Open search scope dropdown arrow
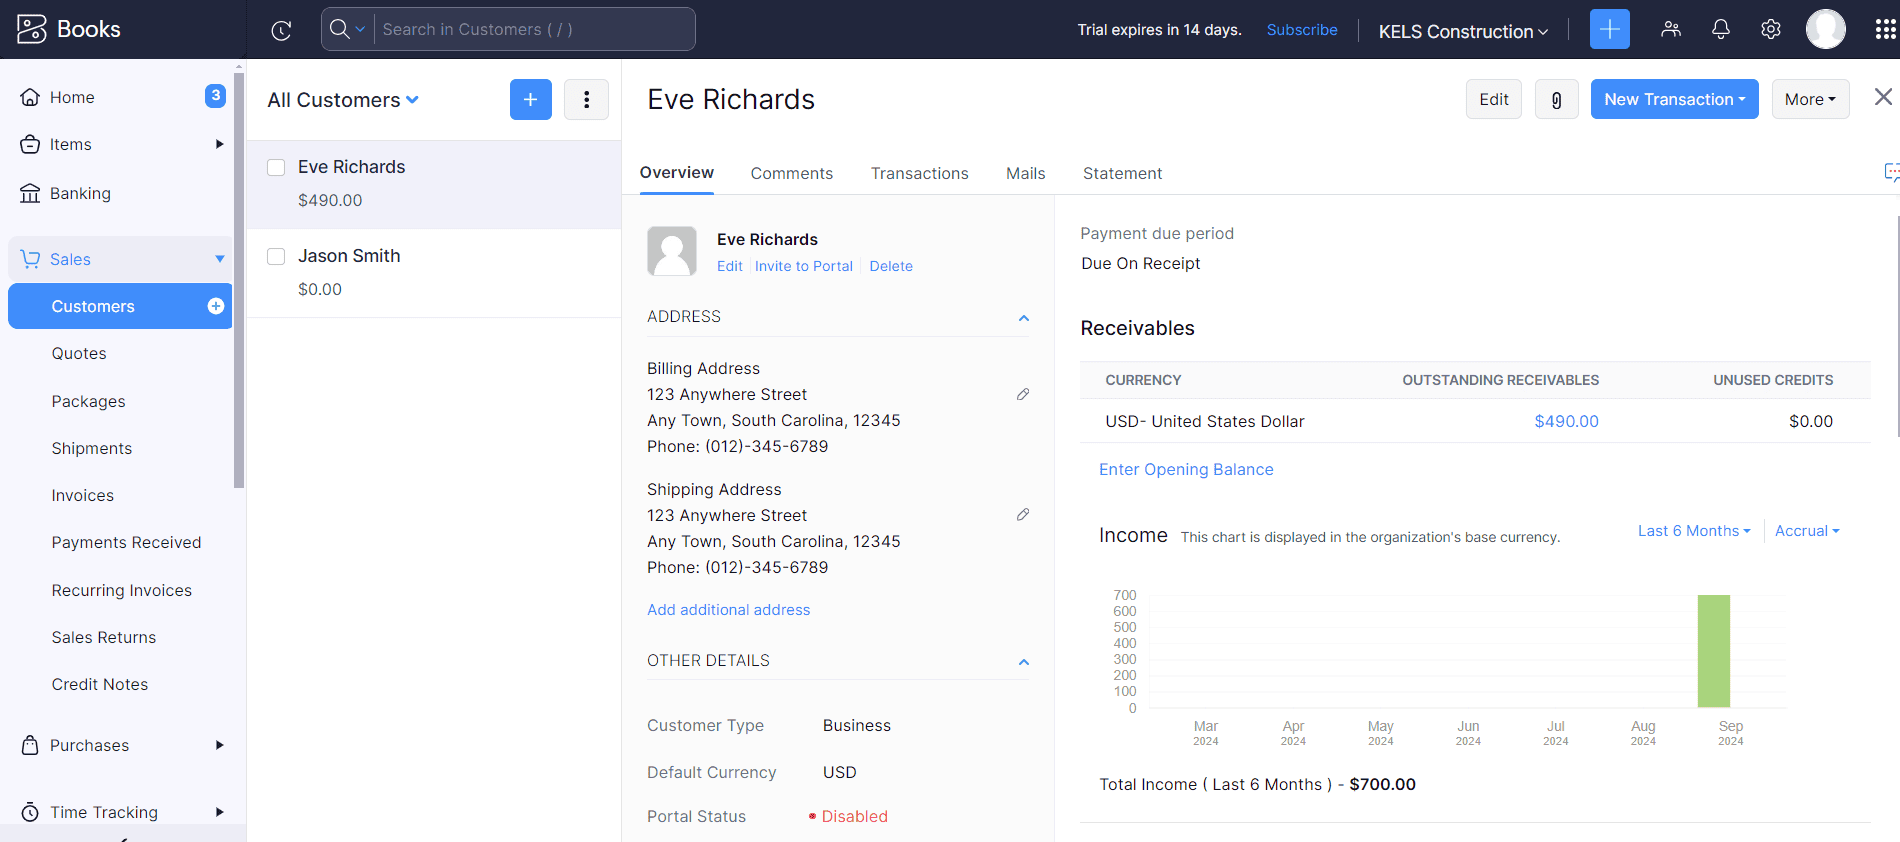The width and height of the screenshot is (1900, 842). [x=361, y=29]
